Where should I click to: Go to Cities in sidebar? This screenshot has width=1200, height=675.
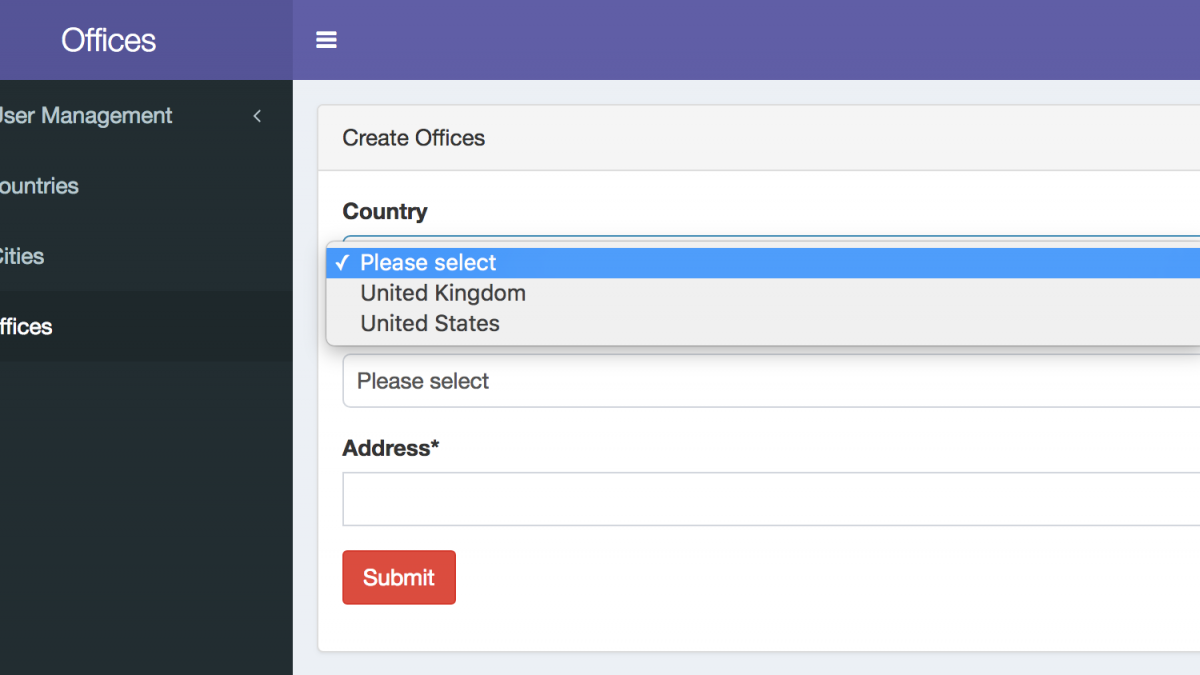(146, 256)
